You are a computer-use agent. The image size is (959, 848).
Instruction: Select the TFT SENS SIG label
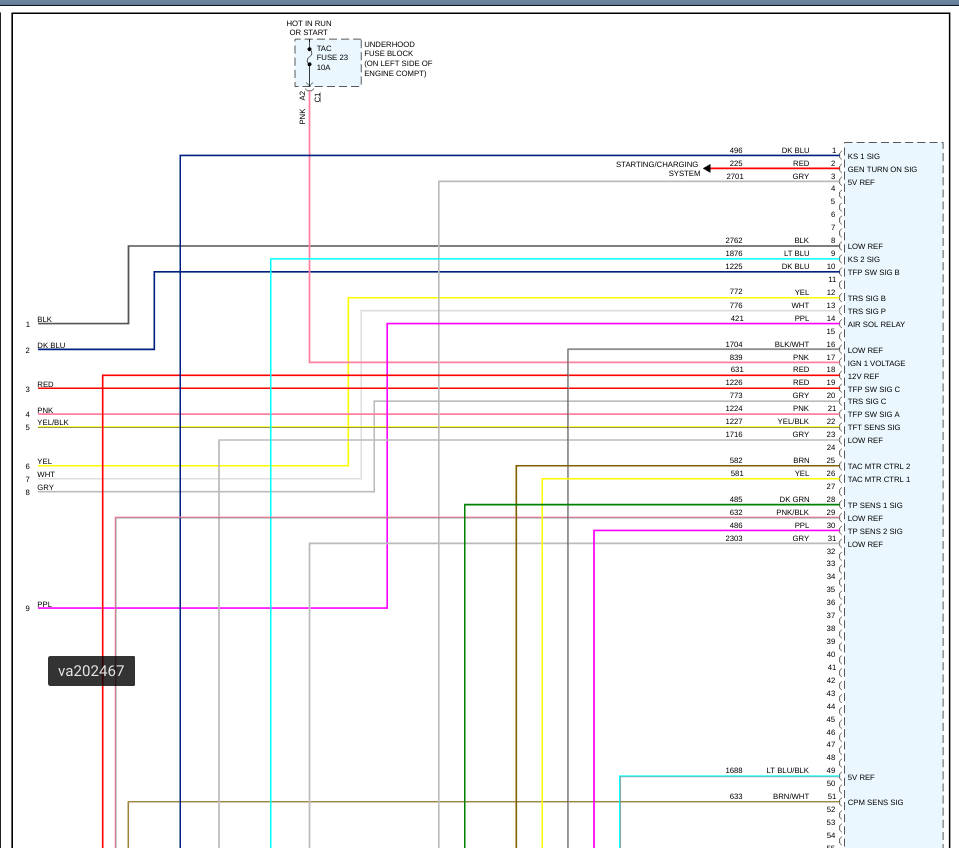coord(873,427)
